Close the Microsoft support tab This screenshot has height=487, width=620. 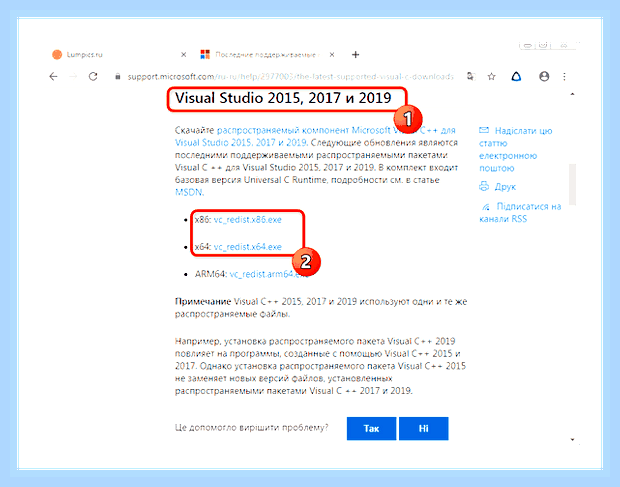[x=332, y=55]
